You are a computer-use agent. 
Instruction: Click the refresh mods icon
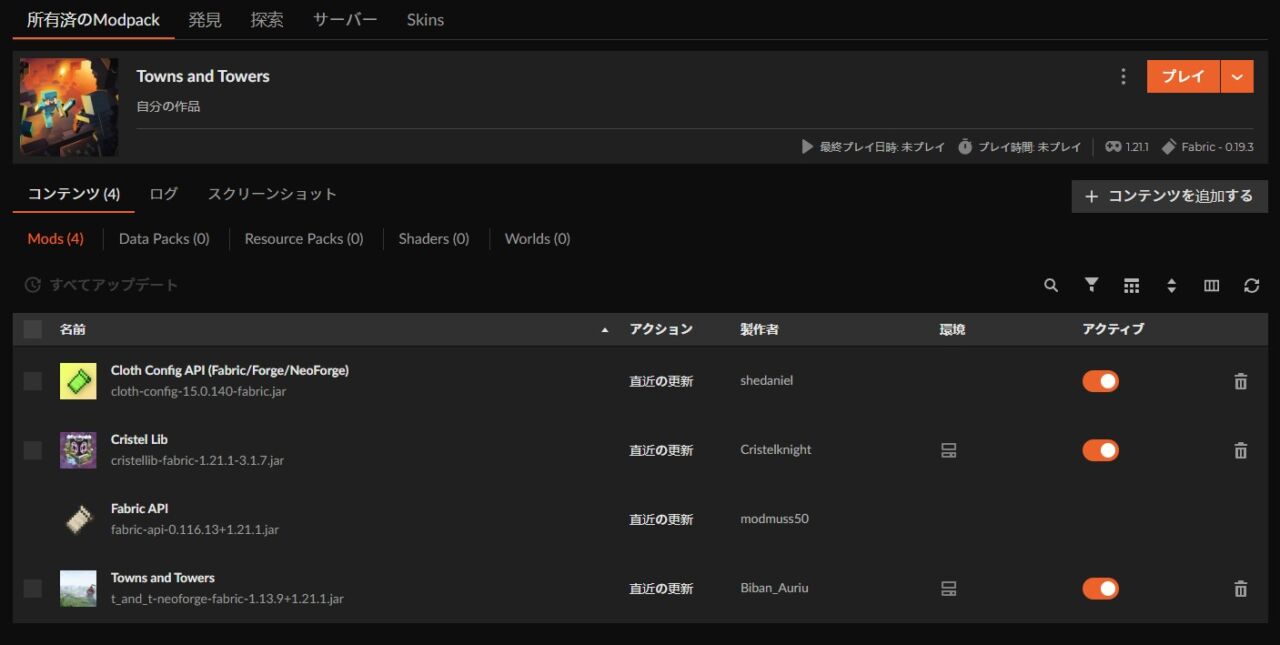click(1251, 285)
